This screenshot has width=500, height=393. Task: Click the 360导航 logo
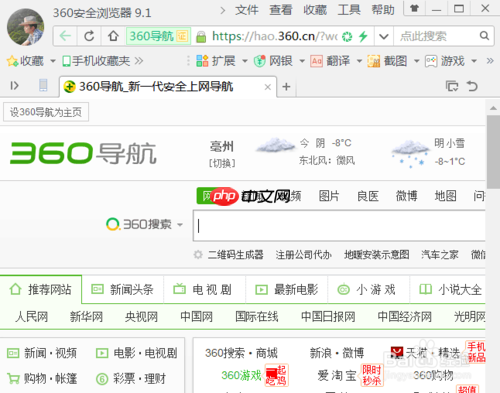tap(83, 153)
